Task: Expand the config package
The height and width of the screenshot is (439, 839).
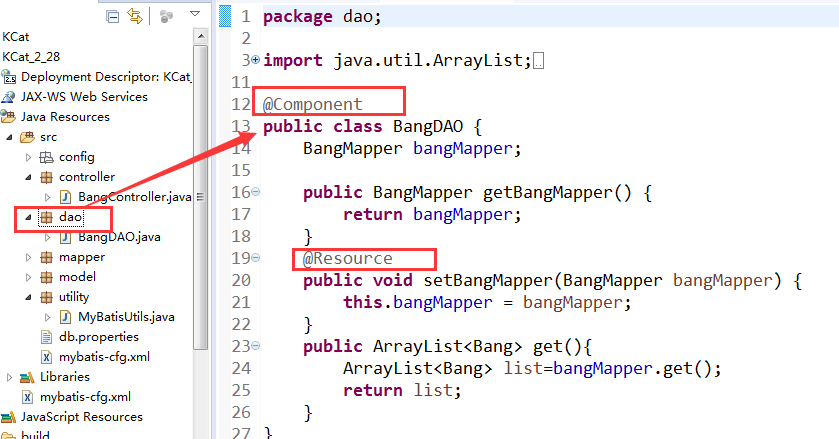Action: pyautogui.click(x=28, y=157)
